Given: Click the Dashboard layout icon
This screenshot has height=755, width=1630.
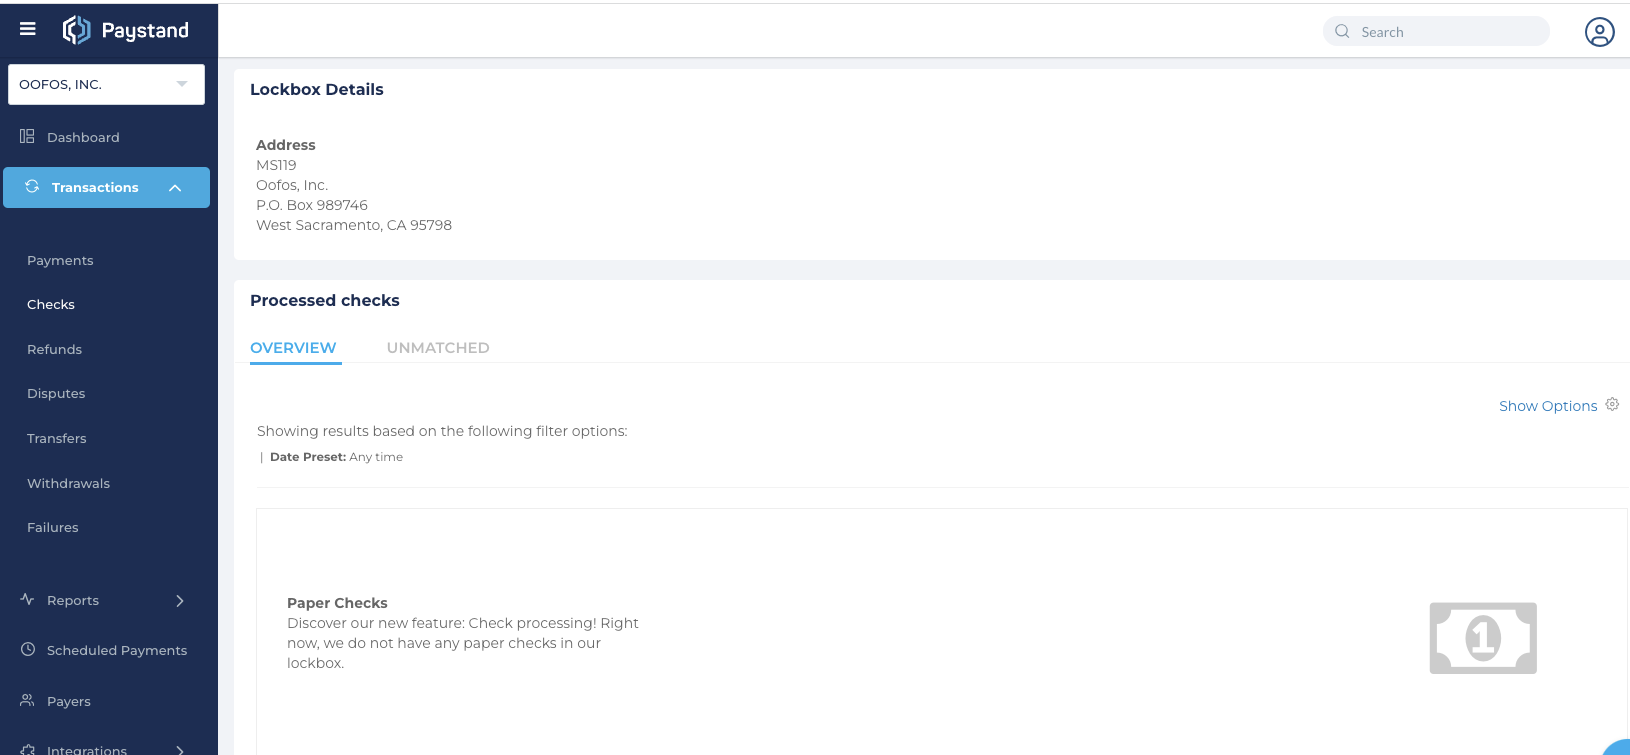Looking at the screenshot, I should coord(27,136).
